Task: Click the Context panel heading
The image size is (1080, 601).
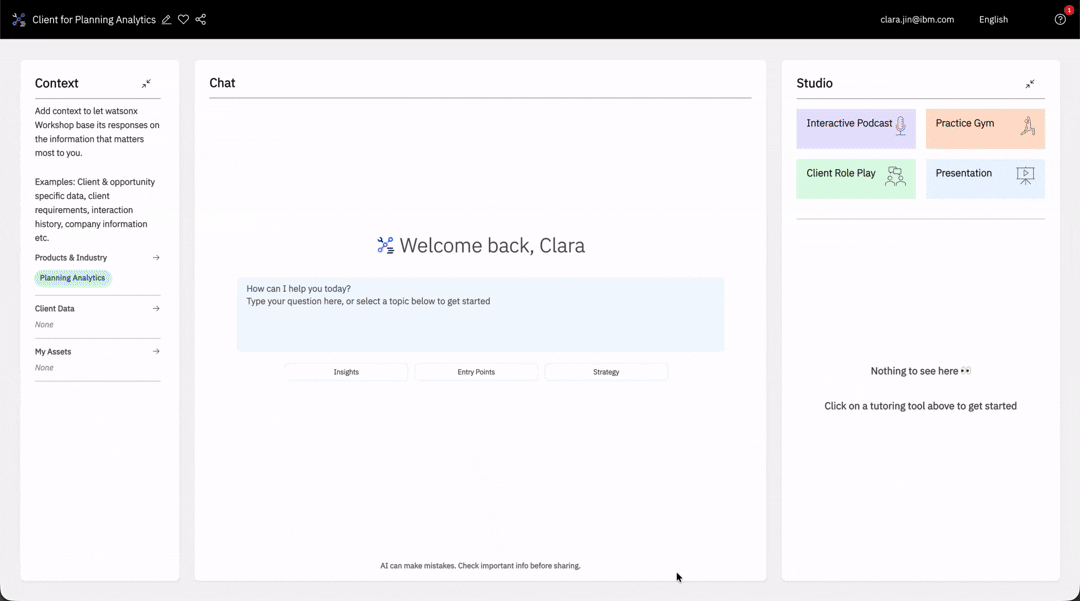Action: tap(56, 83)
